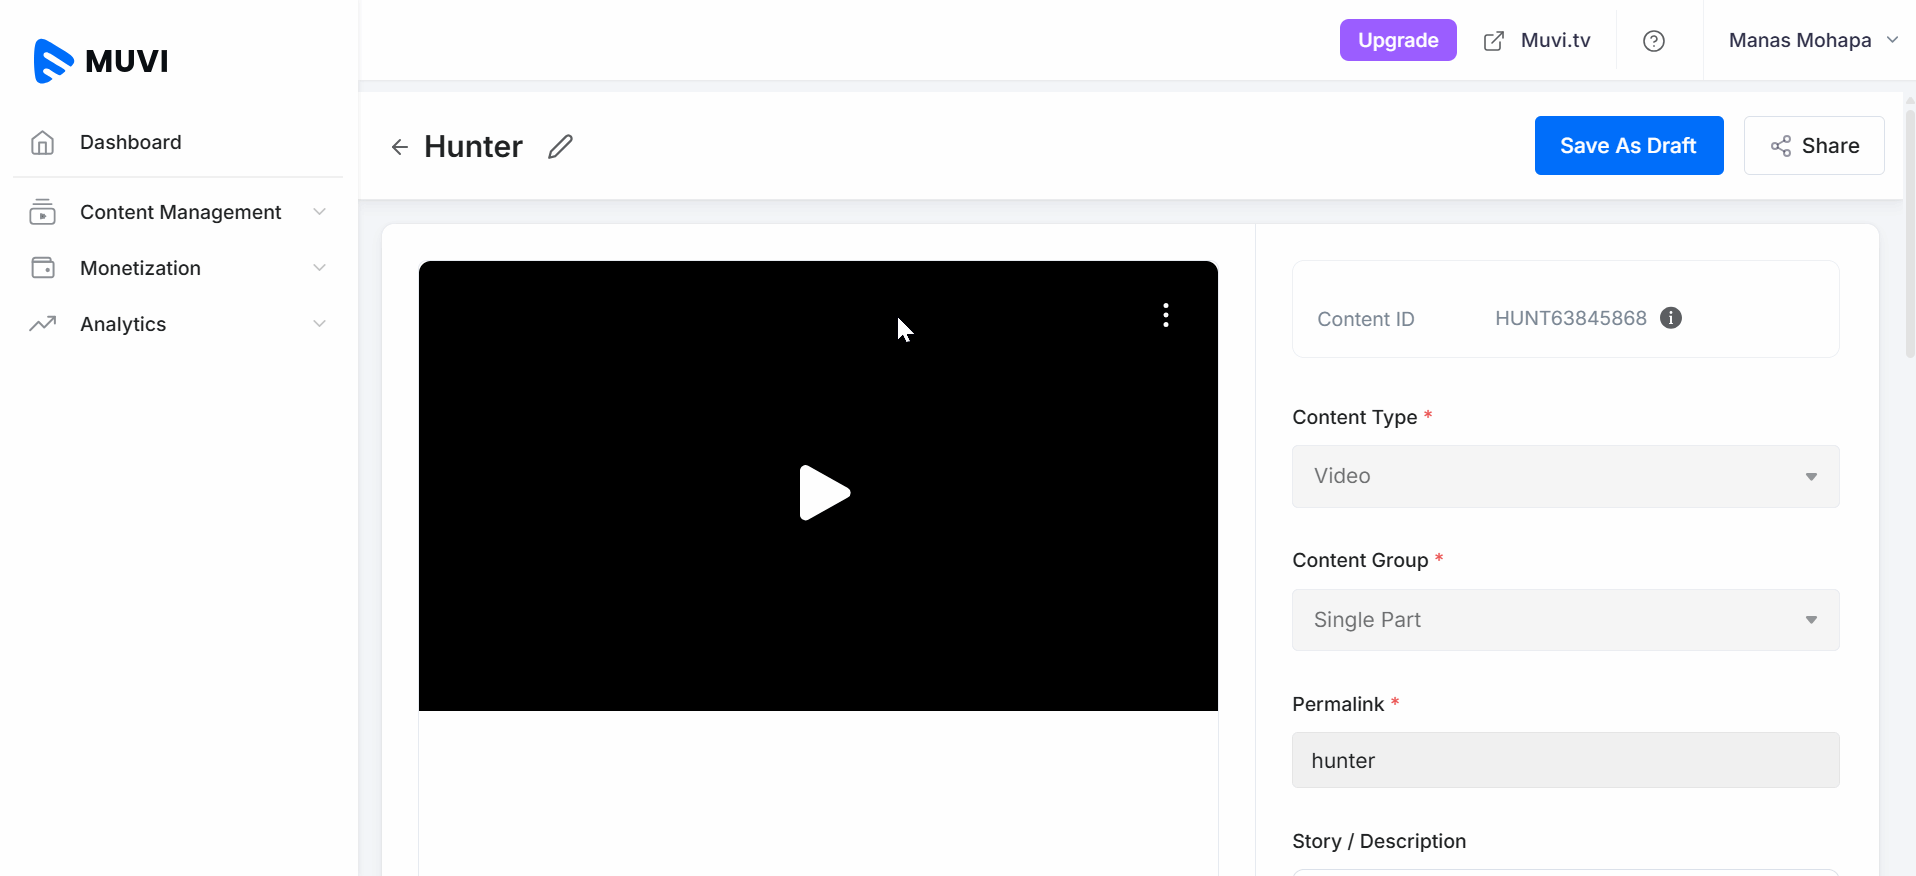Viewport: 1916px width, 876px height.
Task: Click the Monetization wallet icon
Action: tap(42, 268)
